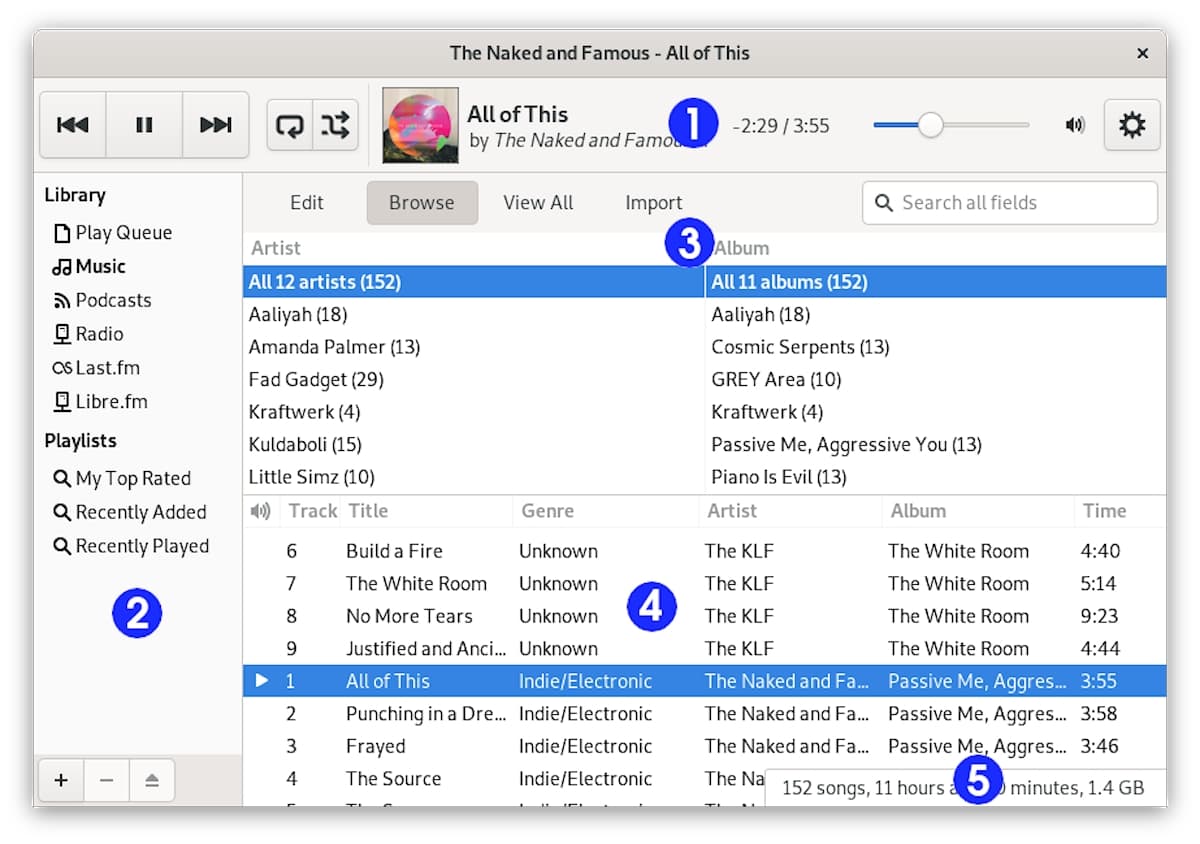The image size is (1200, 844).
Task: Open Radio source
Action: pyautogui.click(x=88, y=334)
